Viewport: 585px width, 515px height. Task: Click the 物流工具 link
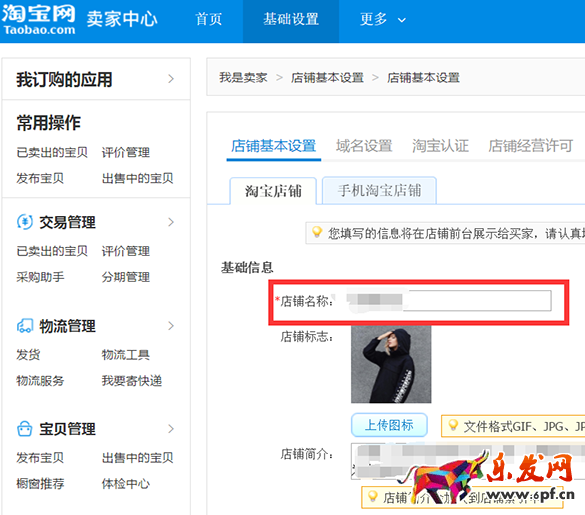click(x=126, y=355)
